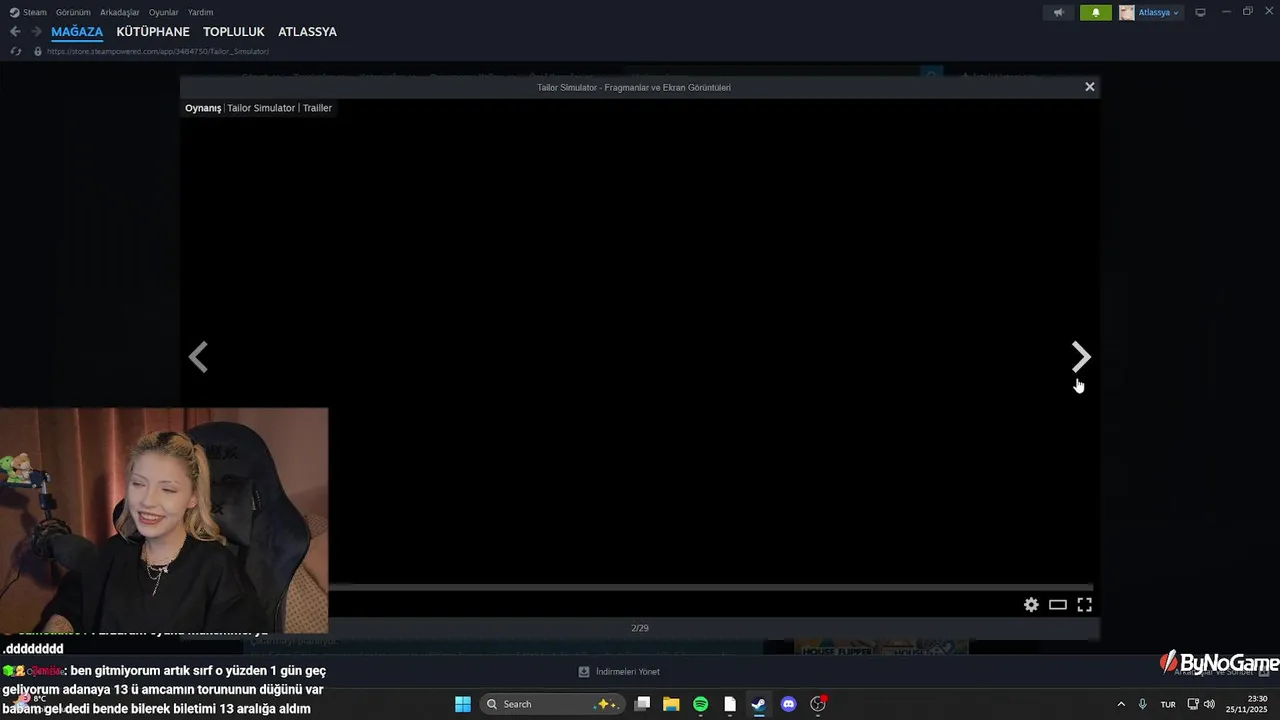Enter fullscreen in the video player
The width and height of the screenshot is (1280, 720).
pyautogui.click(x=1084, y=604)
